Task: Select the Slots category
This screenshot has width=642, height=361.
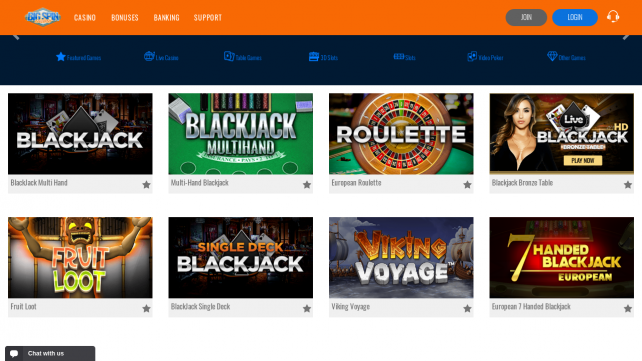Action: pos(405,57)
